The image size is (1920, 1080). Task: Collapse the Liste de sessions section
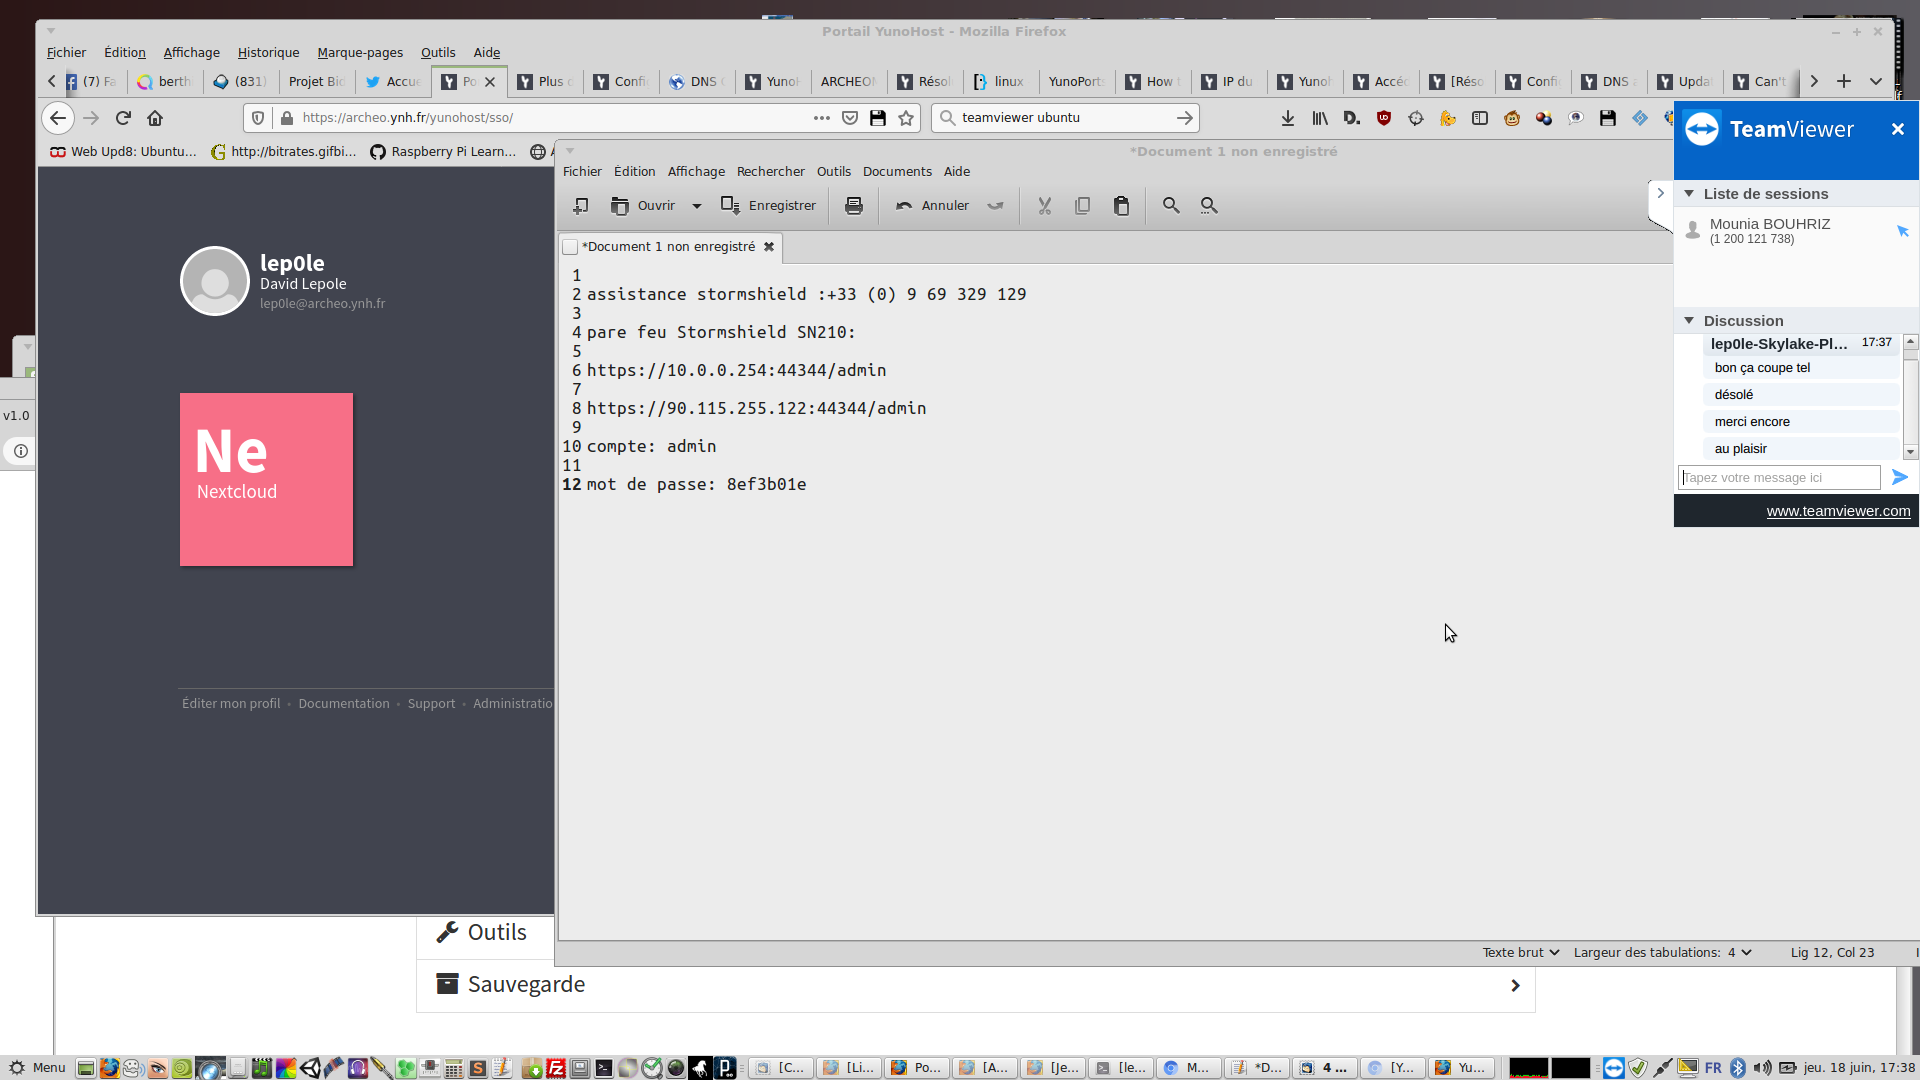[x=1689, y=194]
